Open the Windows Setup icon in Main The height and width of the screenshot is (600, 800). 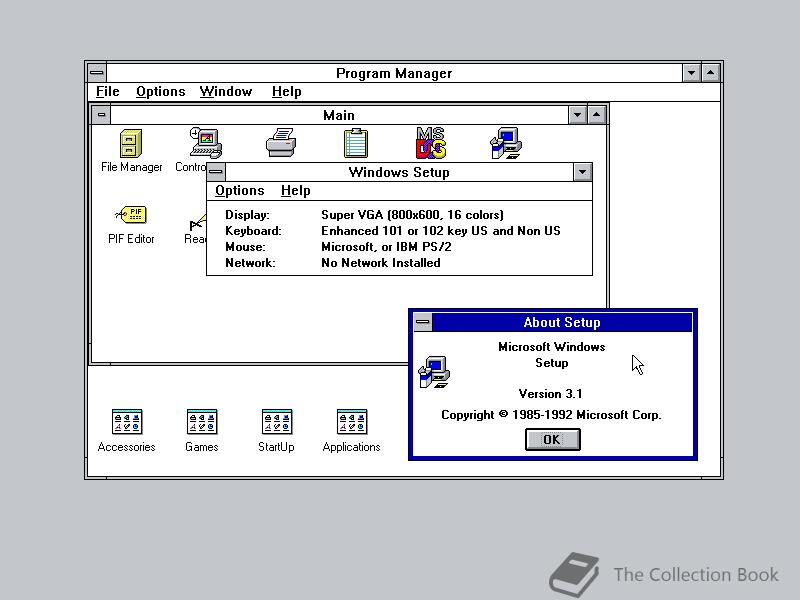point(506,143)
